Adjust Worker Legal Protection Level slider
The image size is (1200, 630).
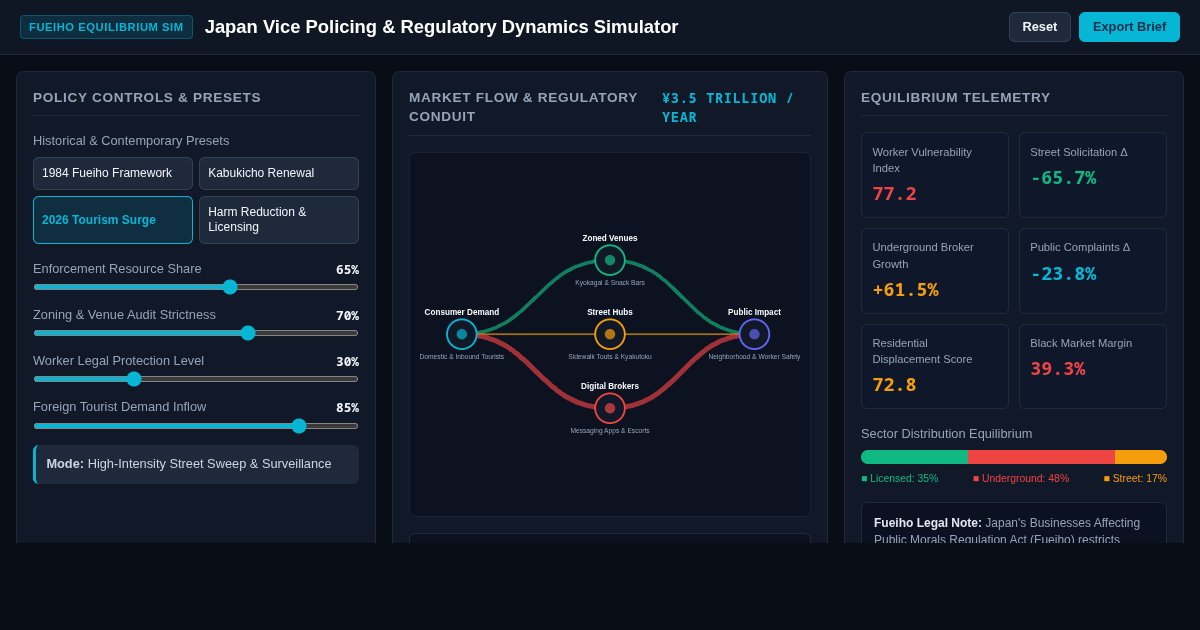[196, 379]
